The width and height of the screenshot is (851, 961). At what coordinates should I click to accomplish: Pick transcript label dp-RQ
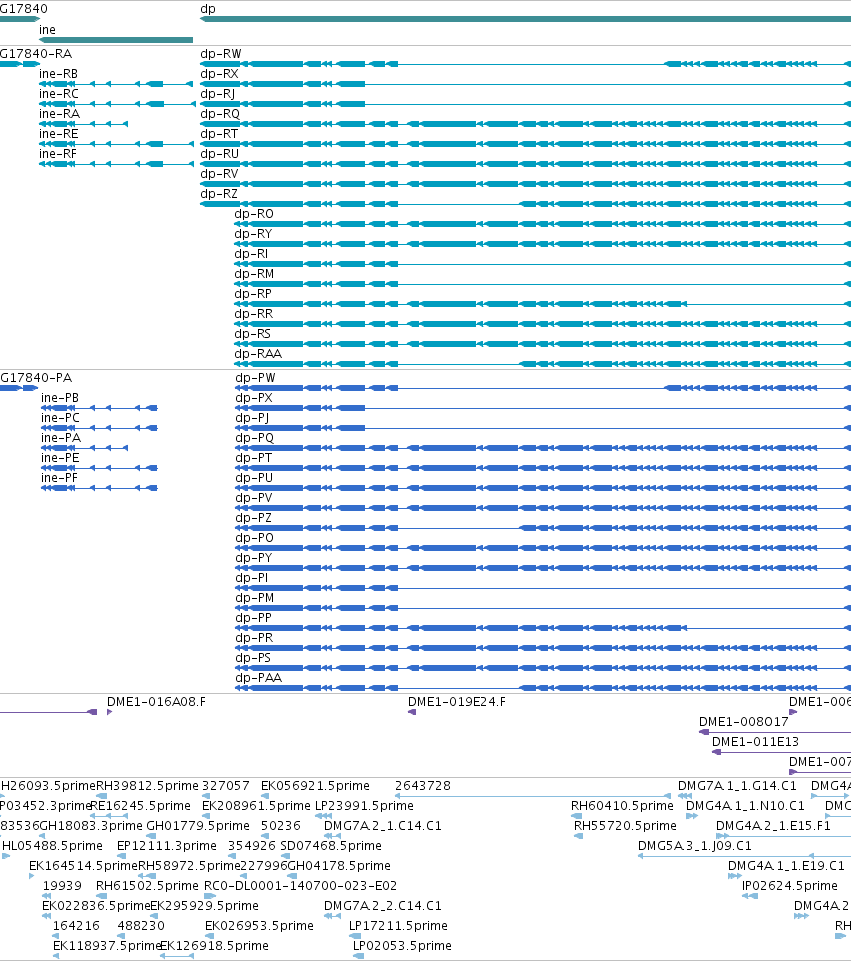point(220,114)
